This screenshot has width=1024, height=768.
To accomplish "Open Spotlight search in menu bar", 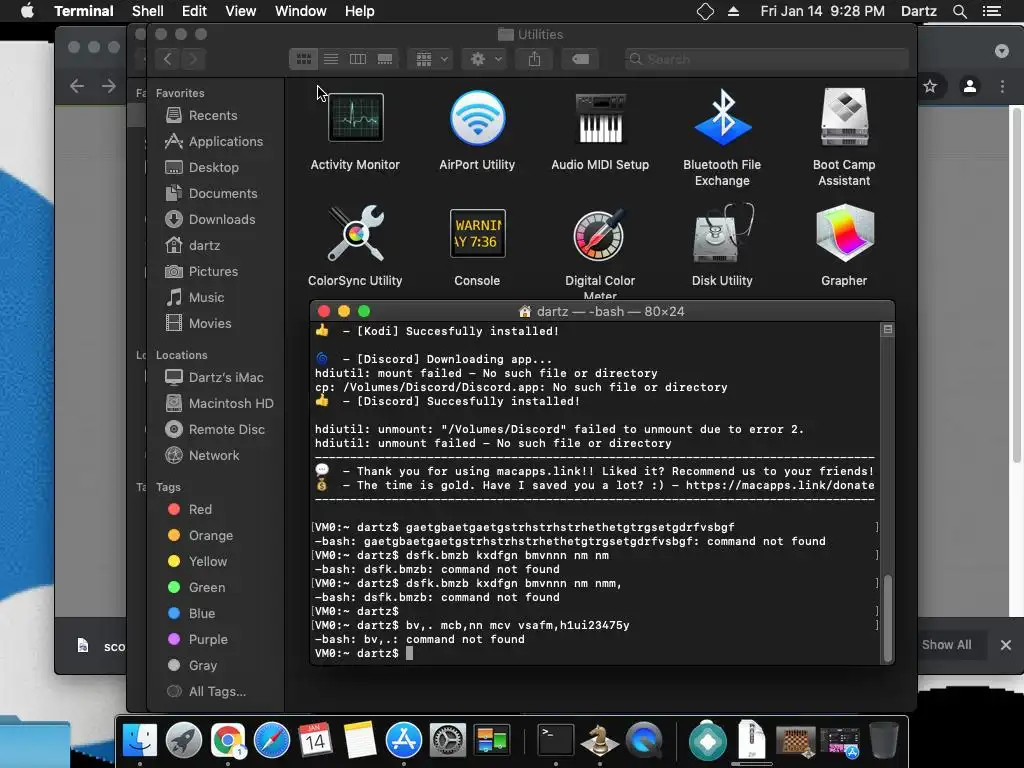I will 959,11.
